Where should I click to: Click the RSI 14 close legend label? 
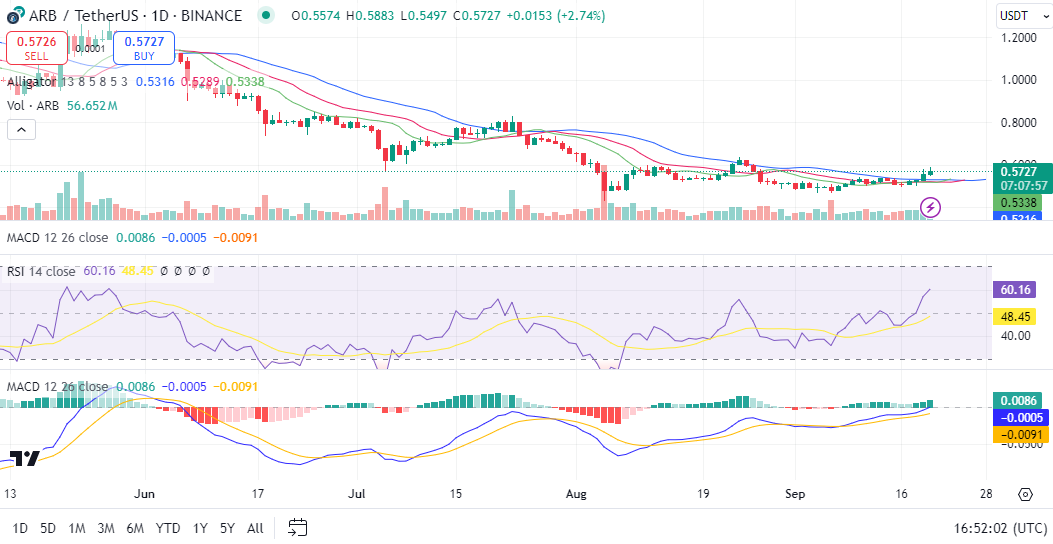click(41, 271)
